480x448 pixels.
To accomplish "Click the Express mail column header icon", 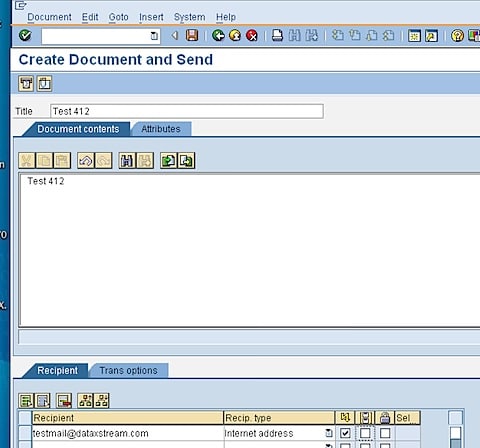I will pyautogui.click(x=345, y=417).
